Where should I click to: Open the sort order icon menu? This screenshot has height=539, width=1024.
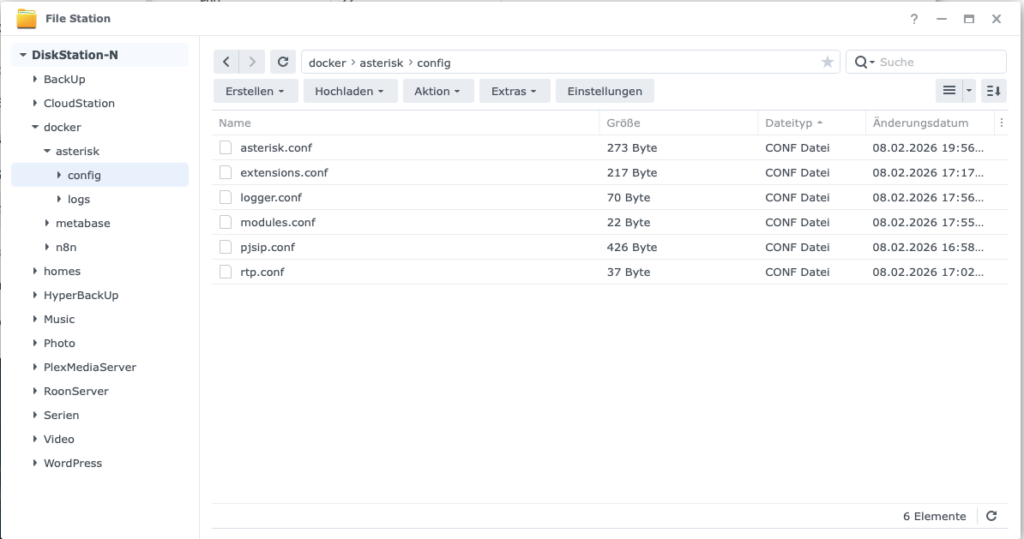coord(993,91)
